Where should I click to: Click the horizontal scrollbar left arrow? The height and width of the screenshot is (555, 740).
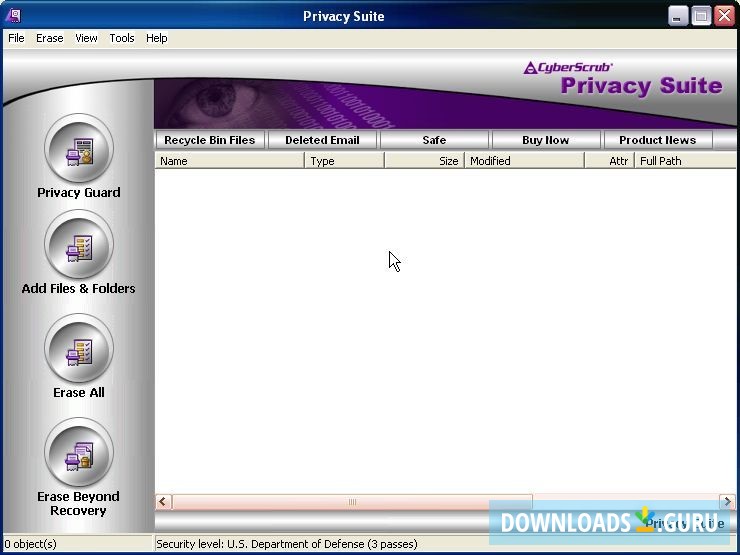(x=163, y=502)
